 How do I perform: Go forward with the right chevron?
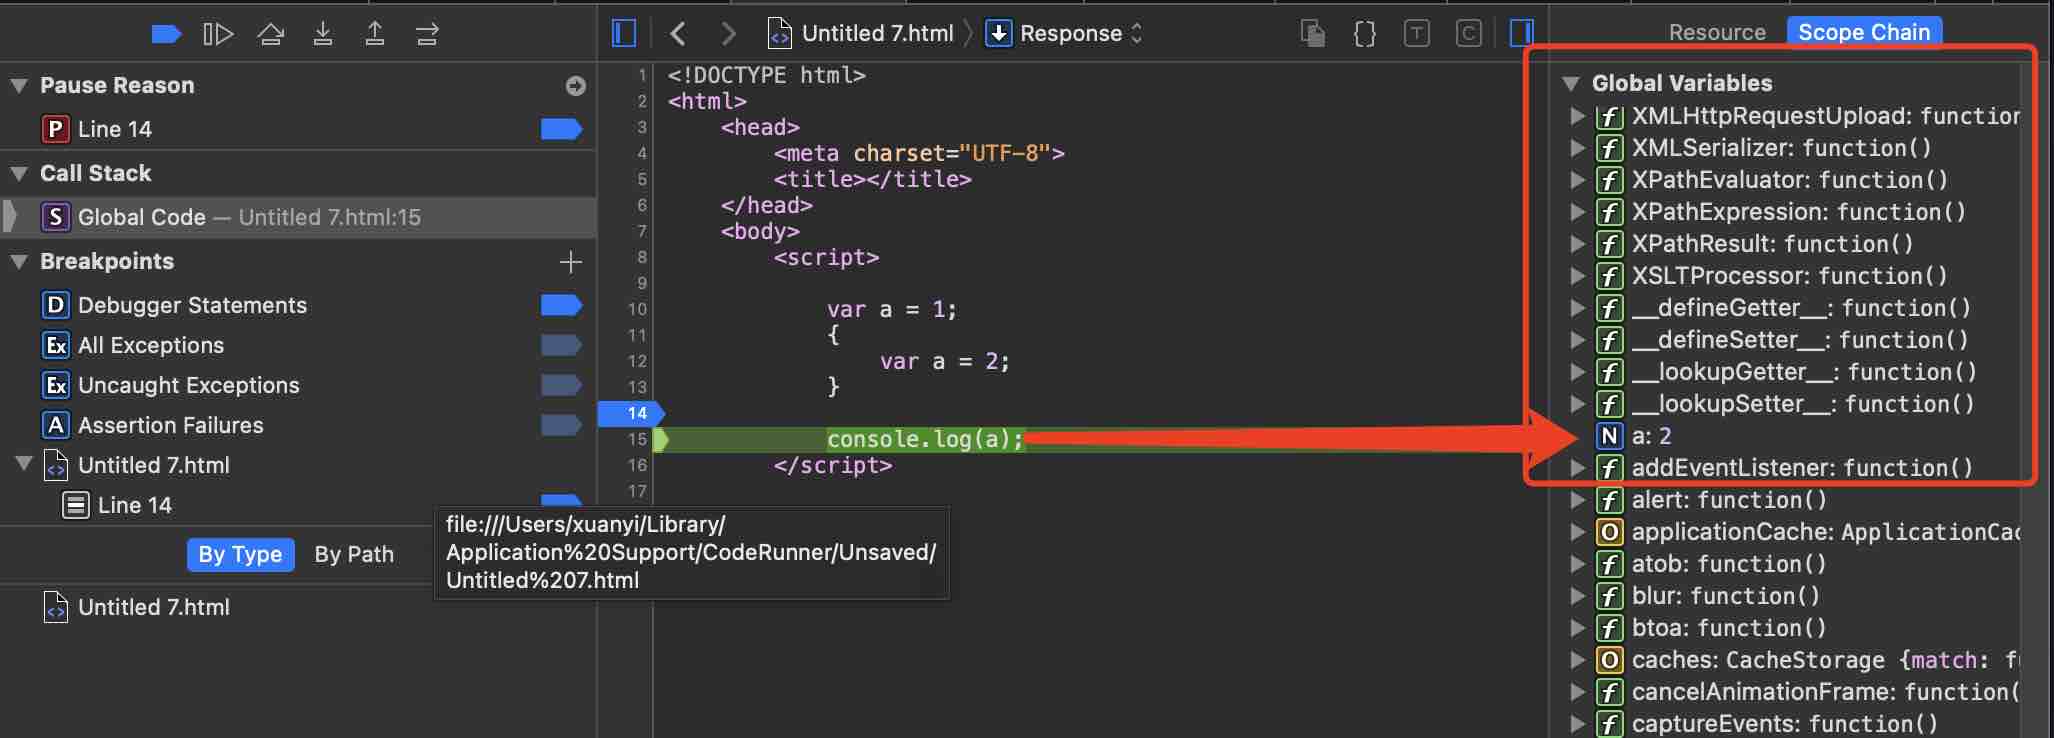[x=728, y=34]
